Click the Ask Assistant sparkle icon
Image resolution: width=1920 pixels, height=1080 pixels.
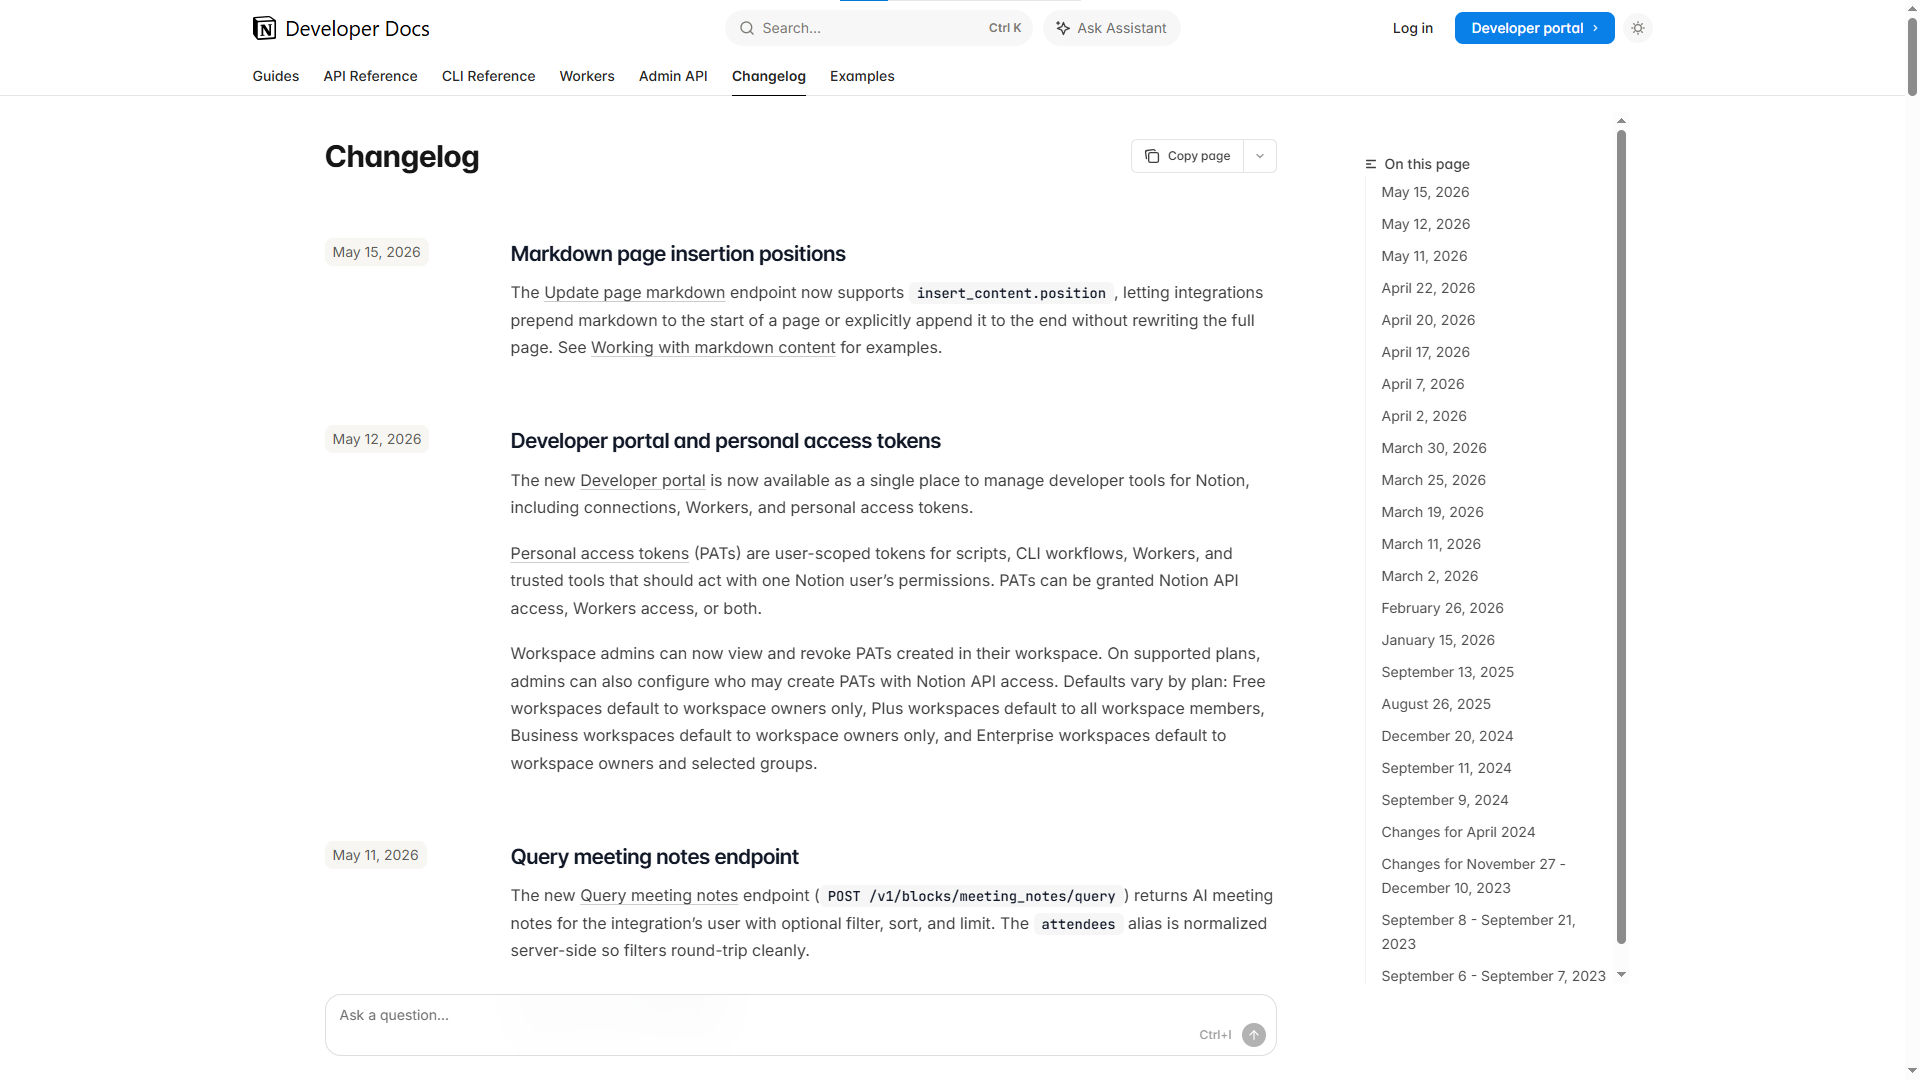coord(1063,28)
